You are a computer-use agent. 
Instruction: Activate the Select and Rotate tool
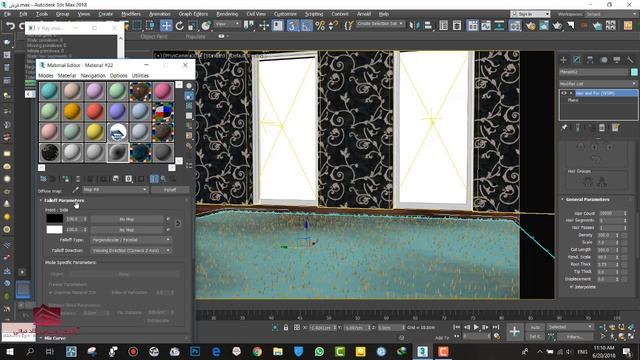[179, 26]
